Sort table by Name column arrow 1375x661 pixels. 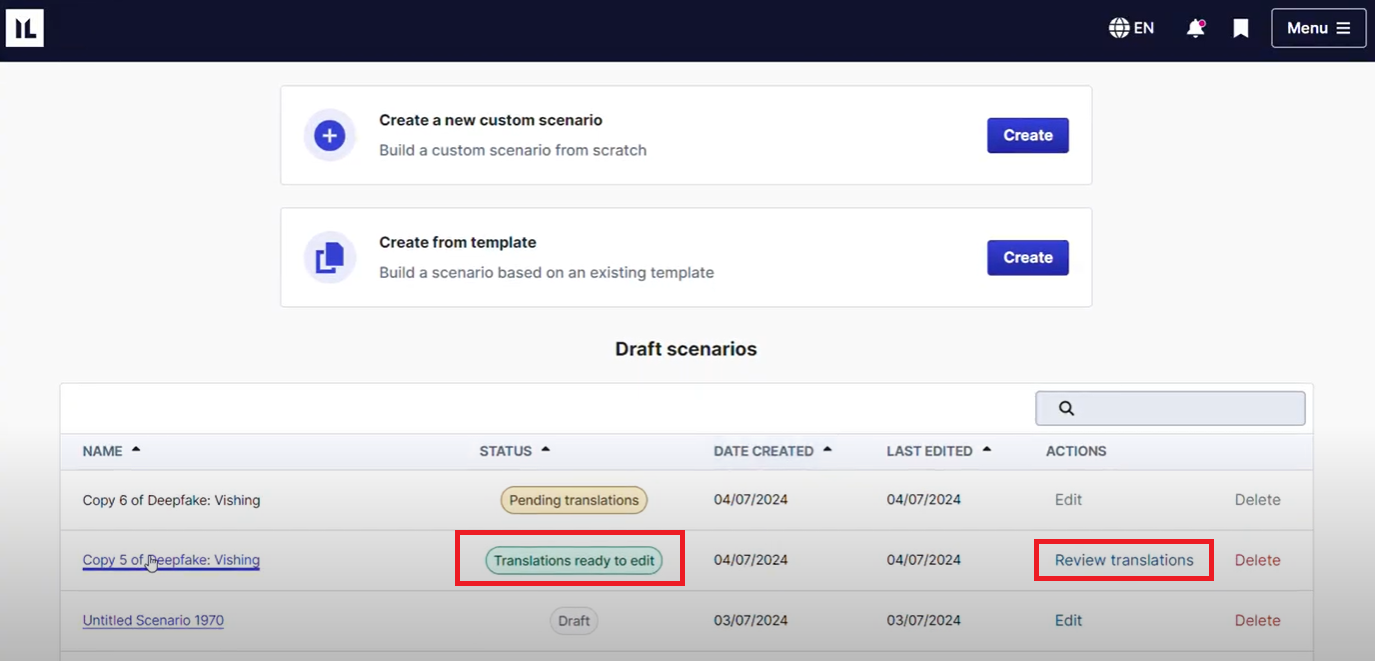[x=136, y=450]
